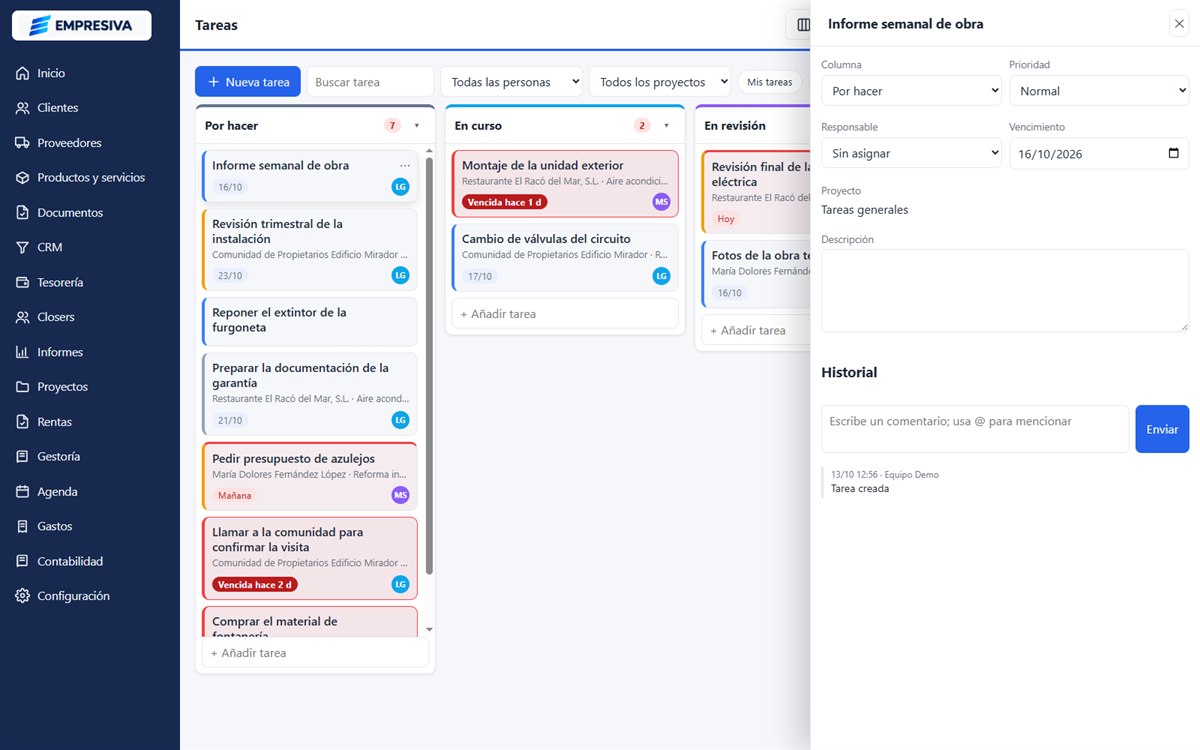Click the Tarea creada history entry
The image size is (1200, 750).
(860, 489)
